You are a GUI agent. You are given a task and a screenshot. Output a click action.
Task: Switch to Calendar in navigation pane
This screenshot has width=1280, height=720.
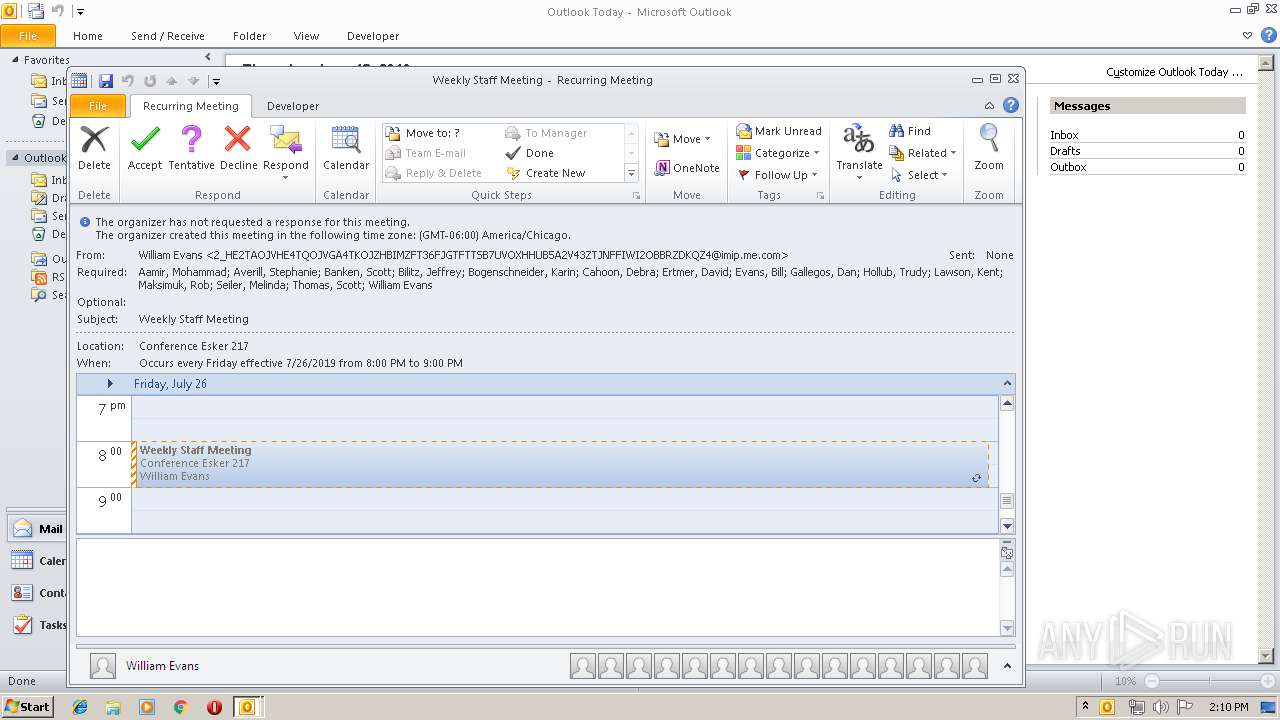38,561
